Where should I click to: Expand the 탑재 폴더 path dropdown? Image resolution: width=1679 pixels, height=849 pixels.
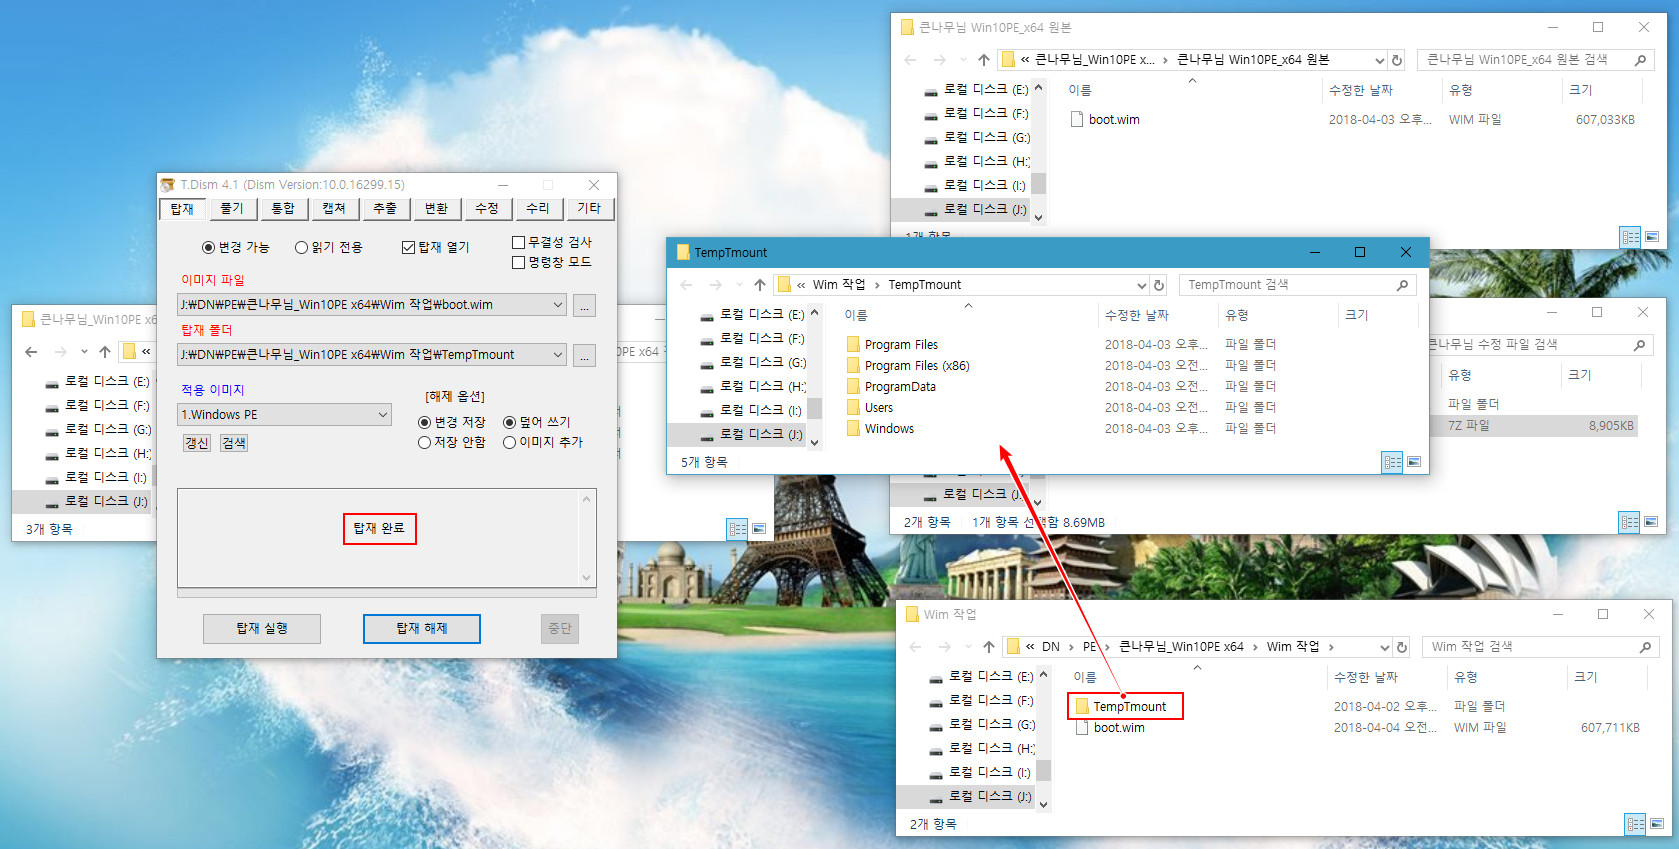(558, 355)
